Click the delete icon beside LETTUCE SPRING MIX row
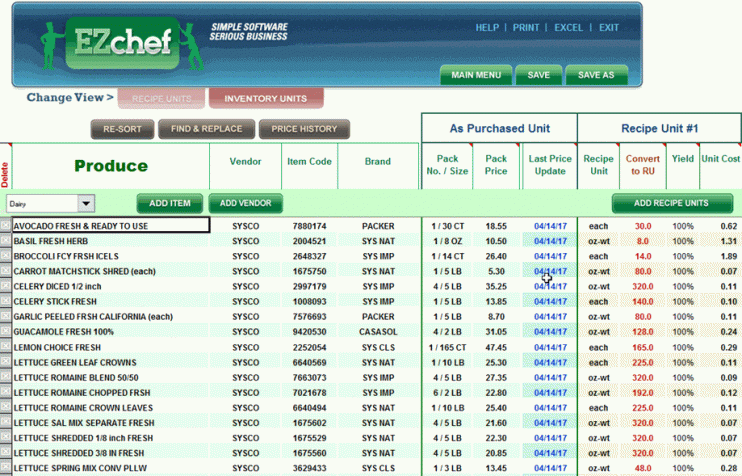742x476 pixels. 5,467
